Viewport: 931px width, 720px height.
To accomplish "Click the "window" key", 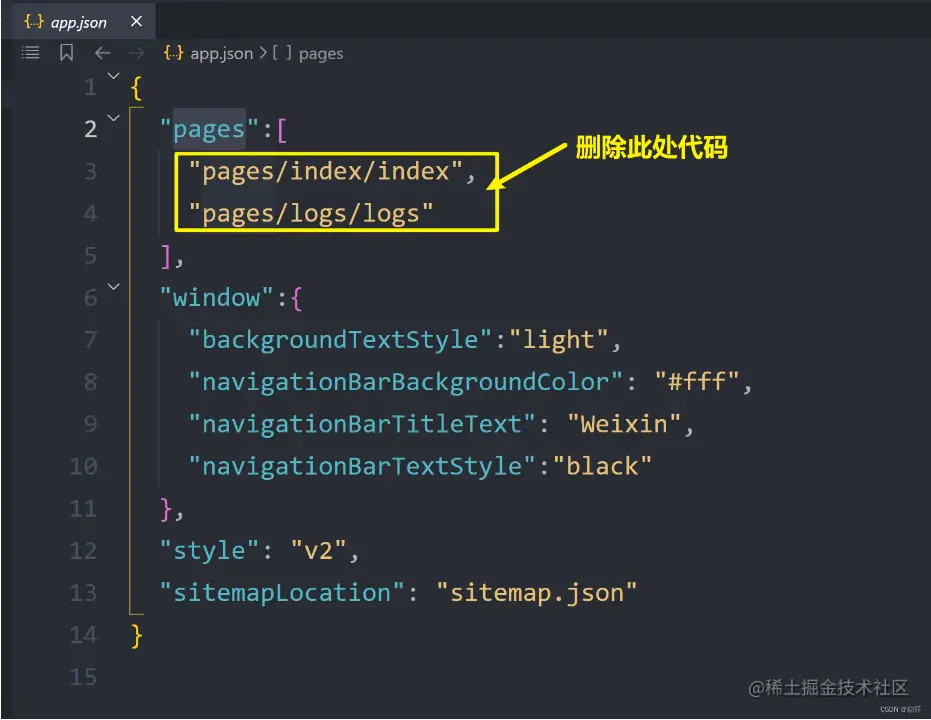I will (216, 297).
